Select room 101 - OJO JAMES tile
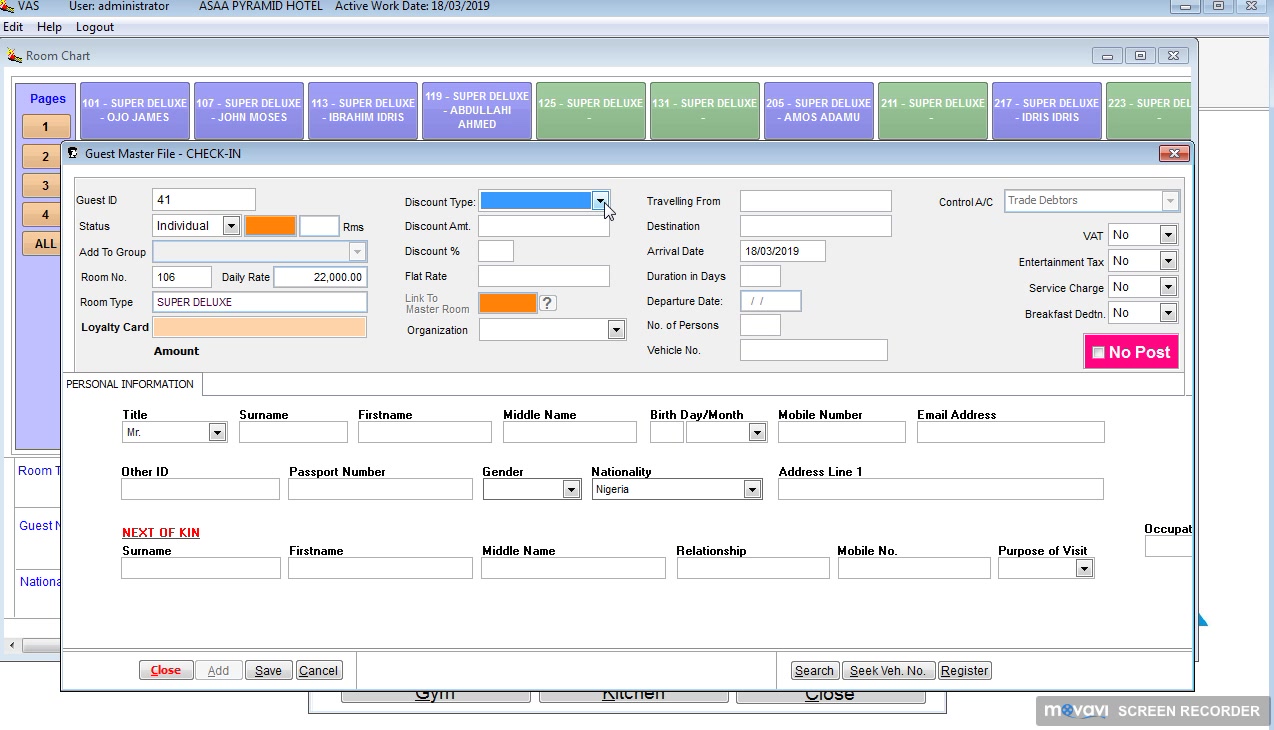 click(134, 110)
